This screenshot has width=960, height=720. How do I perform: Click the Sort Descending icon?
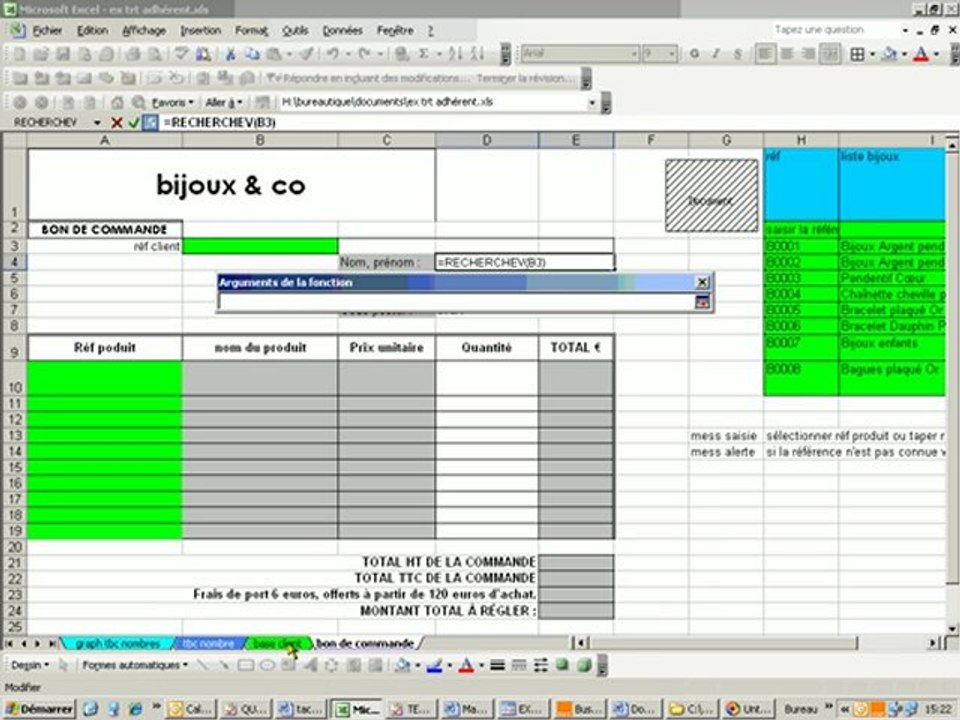coord(477,54)
